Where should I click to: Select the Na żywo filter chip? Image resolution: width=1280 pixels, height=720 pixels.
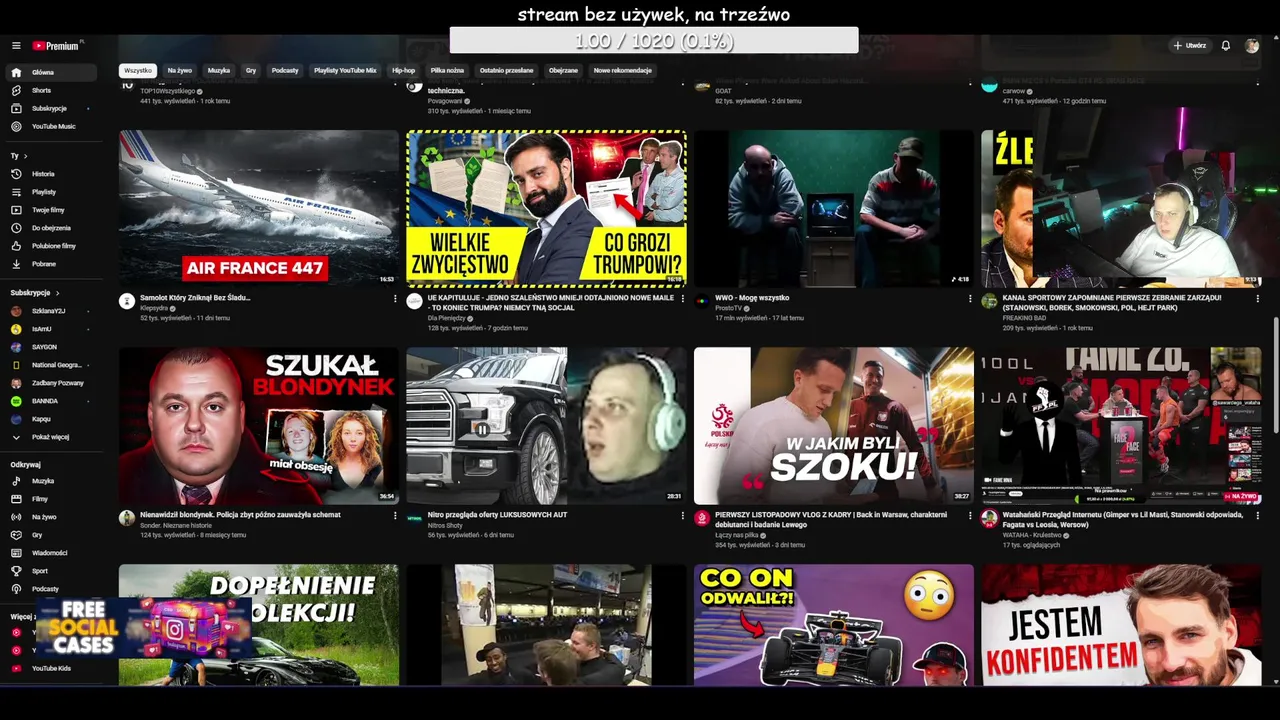(x=180, y=71)
